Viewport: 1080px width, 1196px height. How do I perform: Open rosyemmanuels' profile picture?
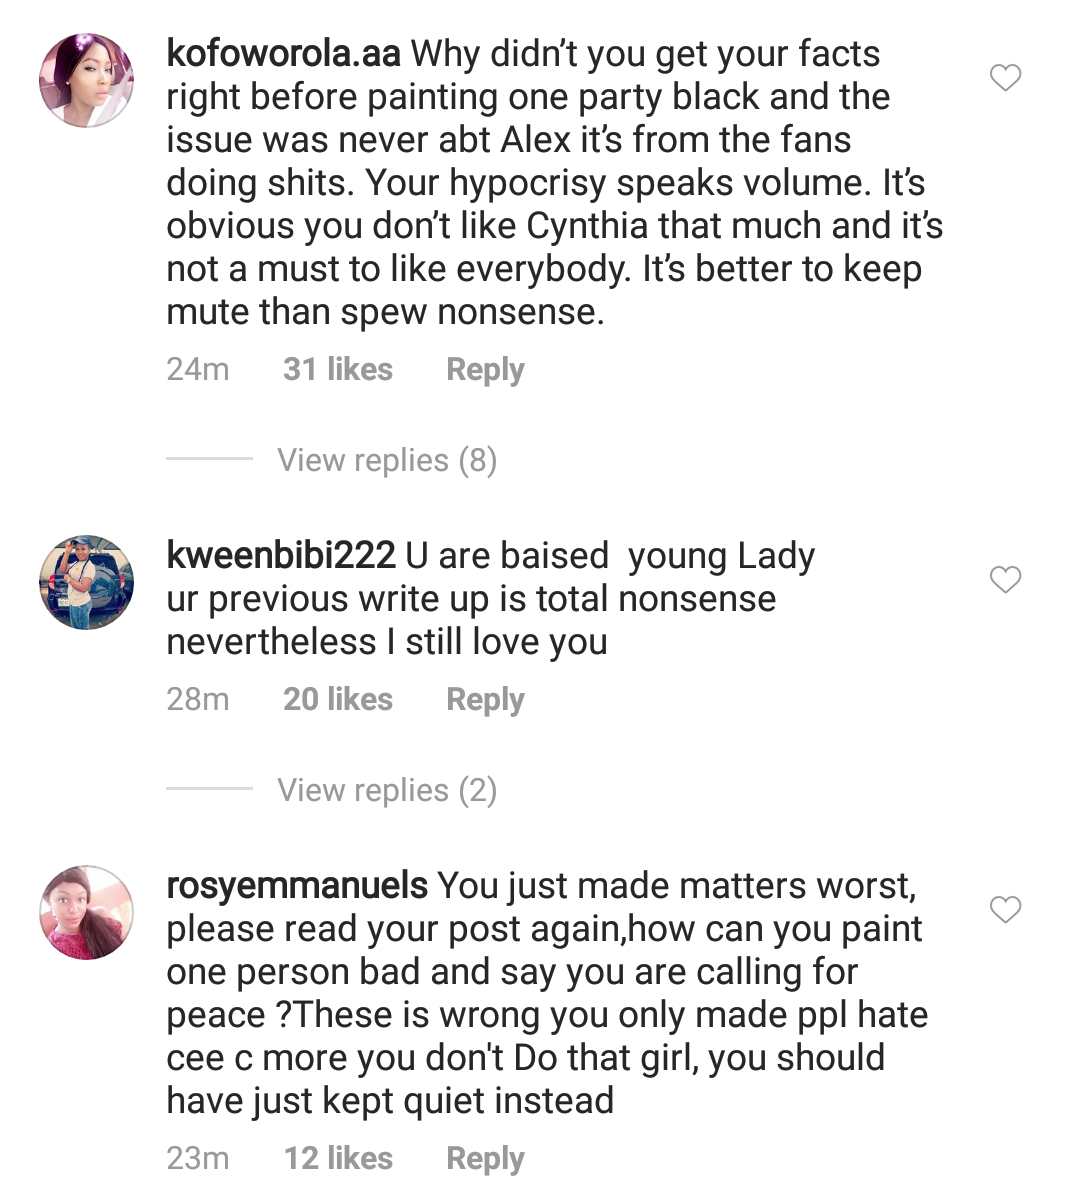(x=86, y=912)
